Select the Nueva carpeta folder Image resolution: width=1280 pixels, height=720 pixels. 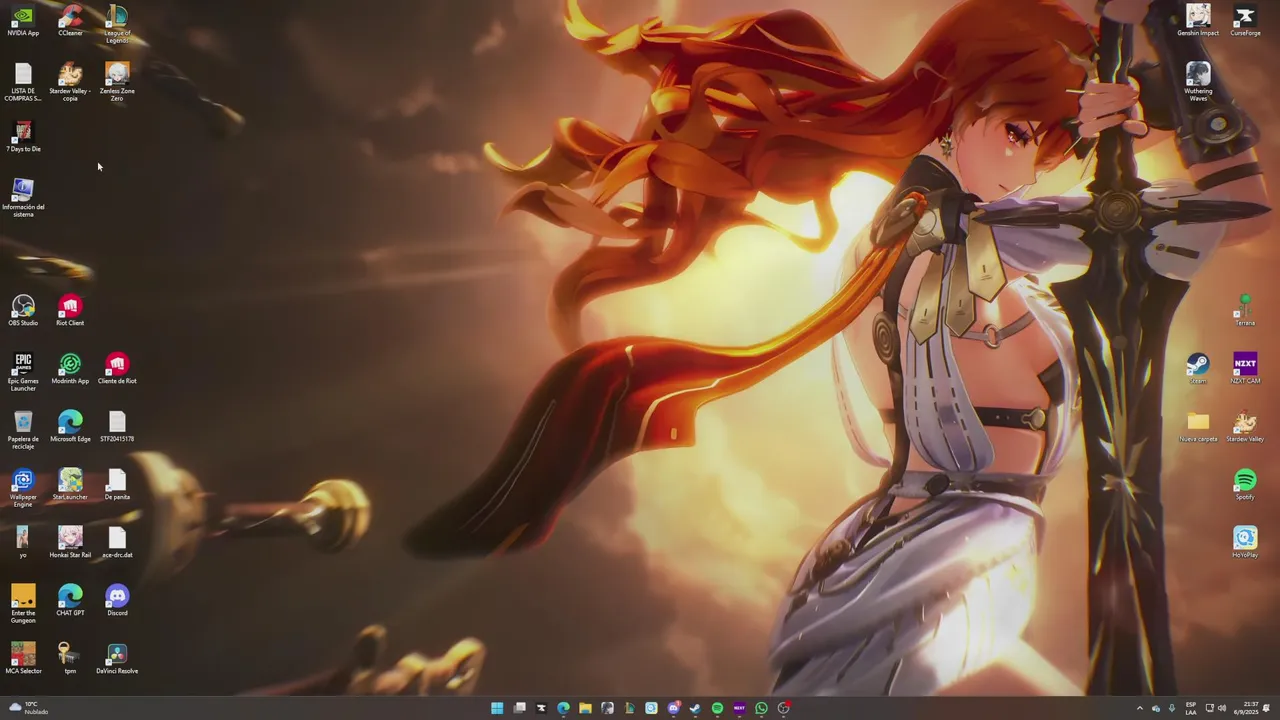(1198, 427)
